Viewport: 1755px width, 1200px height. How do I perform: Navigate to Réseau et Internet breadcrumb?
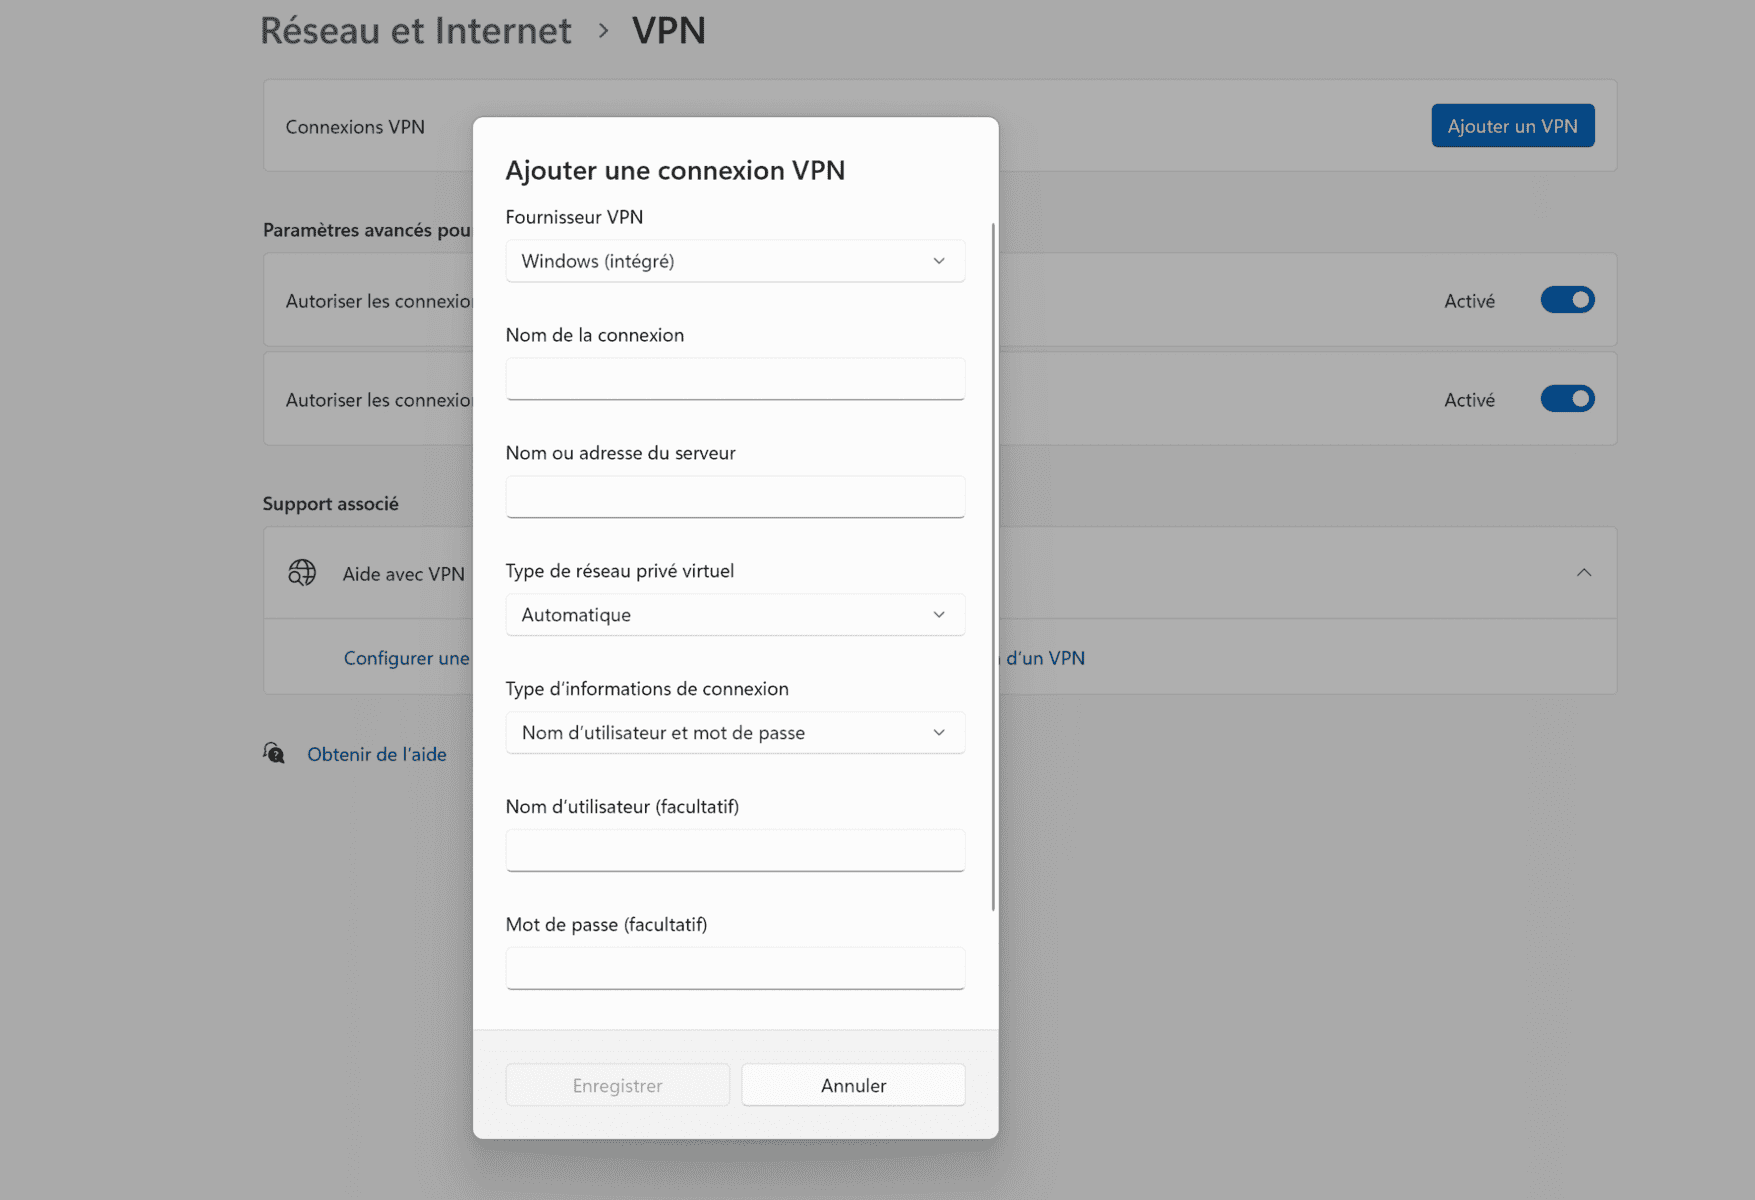[x=416, y=30]
